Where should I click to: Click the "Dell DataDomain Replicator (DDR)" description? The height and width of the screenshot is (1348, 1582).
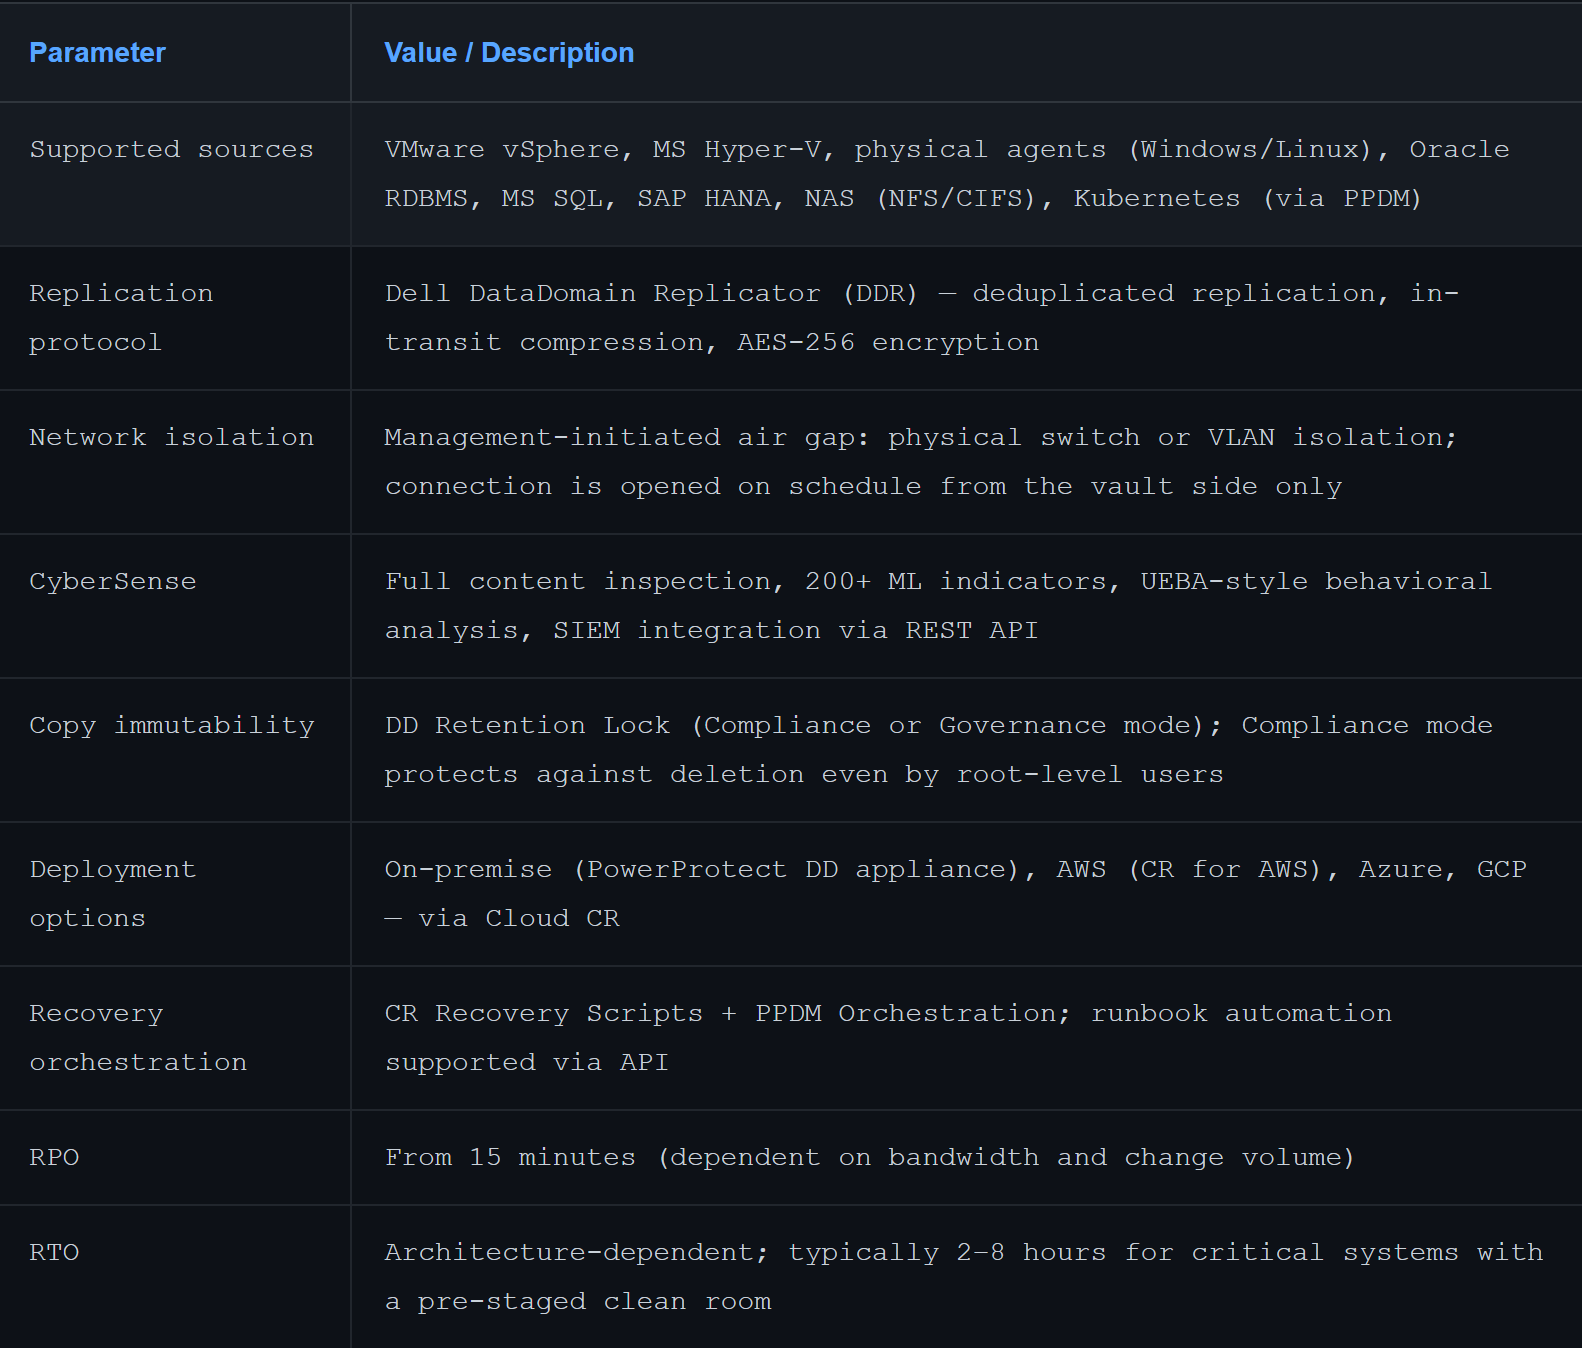[922, 318]
